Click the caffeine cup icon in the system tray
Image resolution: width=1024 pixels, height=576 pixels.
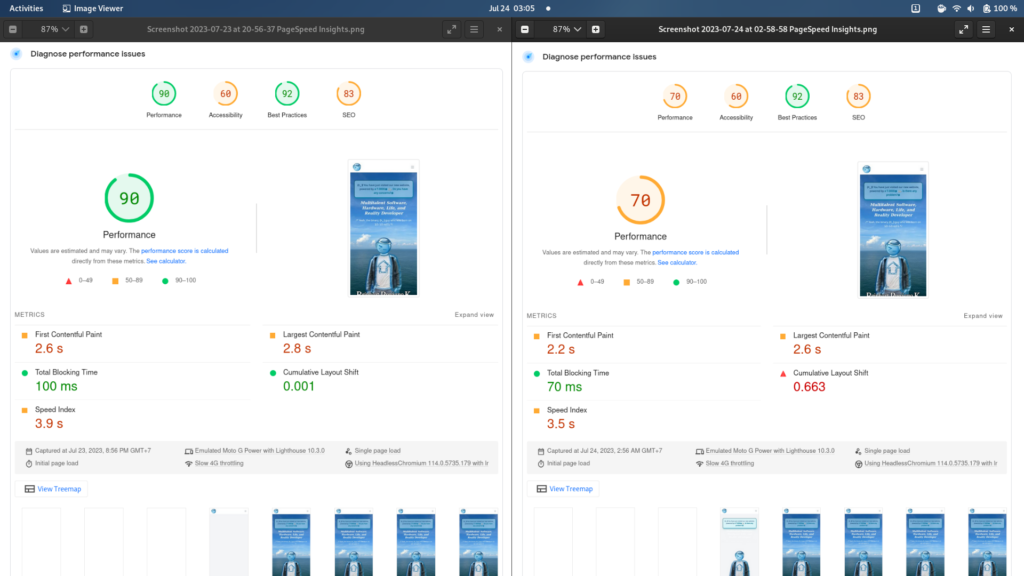[940, 8]
